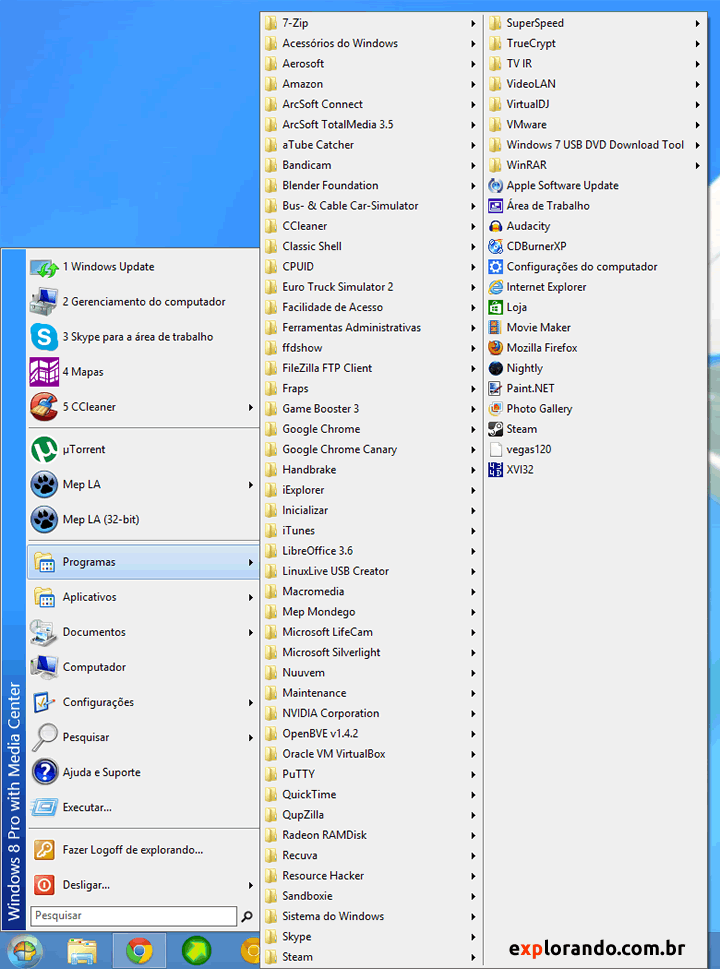This screenshot has height=969, width=720.
Task: Click the Gerenciamento do computador icon
Action: click(44, 302)
